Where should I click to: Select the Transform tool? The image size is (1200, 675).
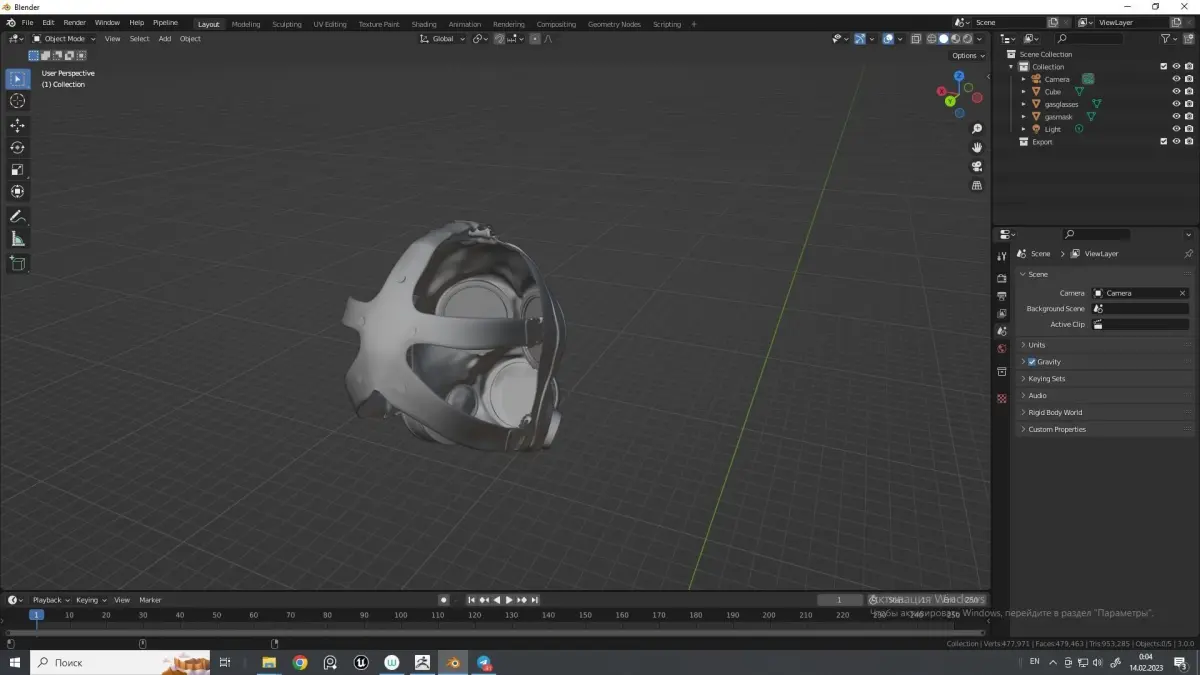[17, 191]
